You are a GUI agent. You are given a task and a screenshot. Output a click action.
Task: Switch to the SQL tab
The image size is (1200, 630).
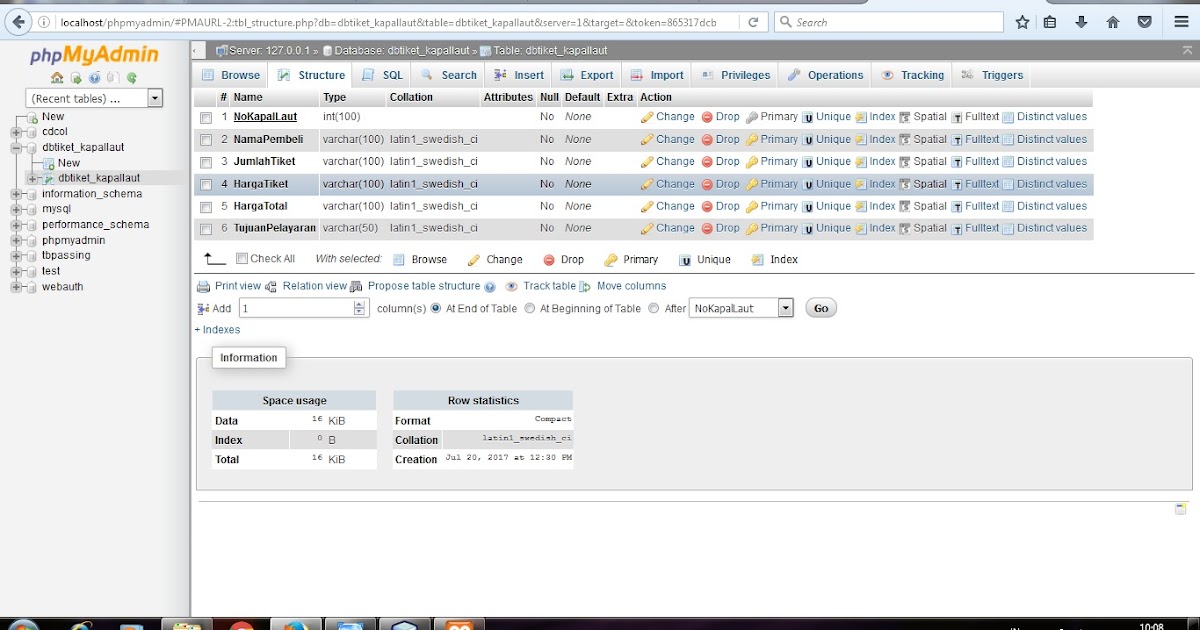click(382, 75)
